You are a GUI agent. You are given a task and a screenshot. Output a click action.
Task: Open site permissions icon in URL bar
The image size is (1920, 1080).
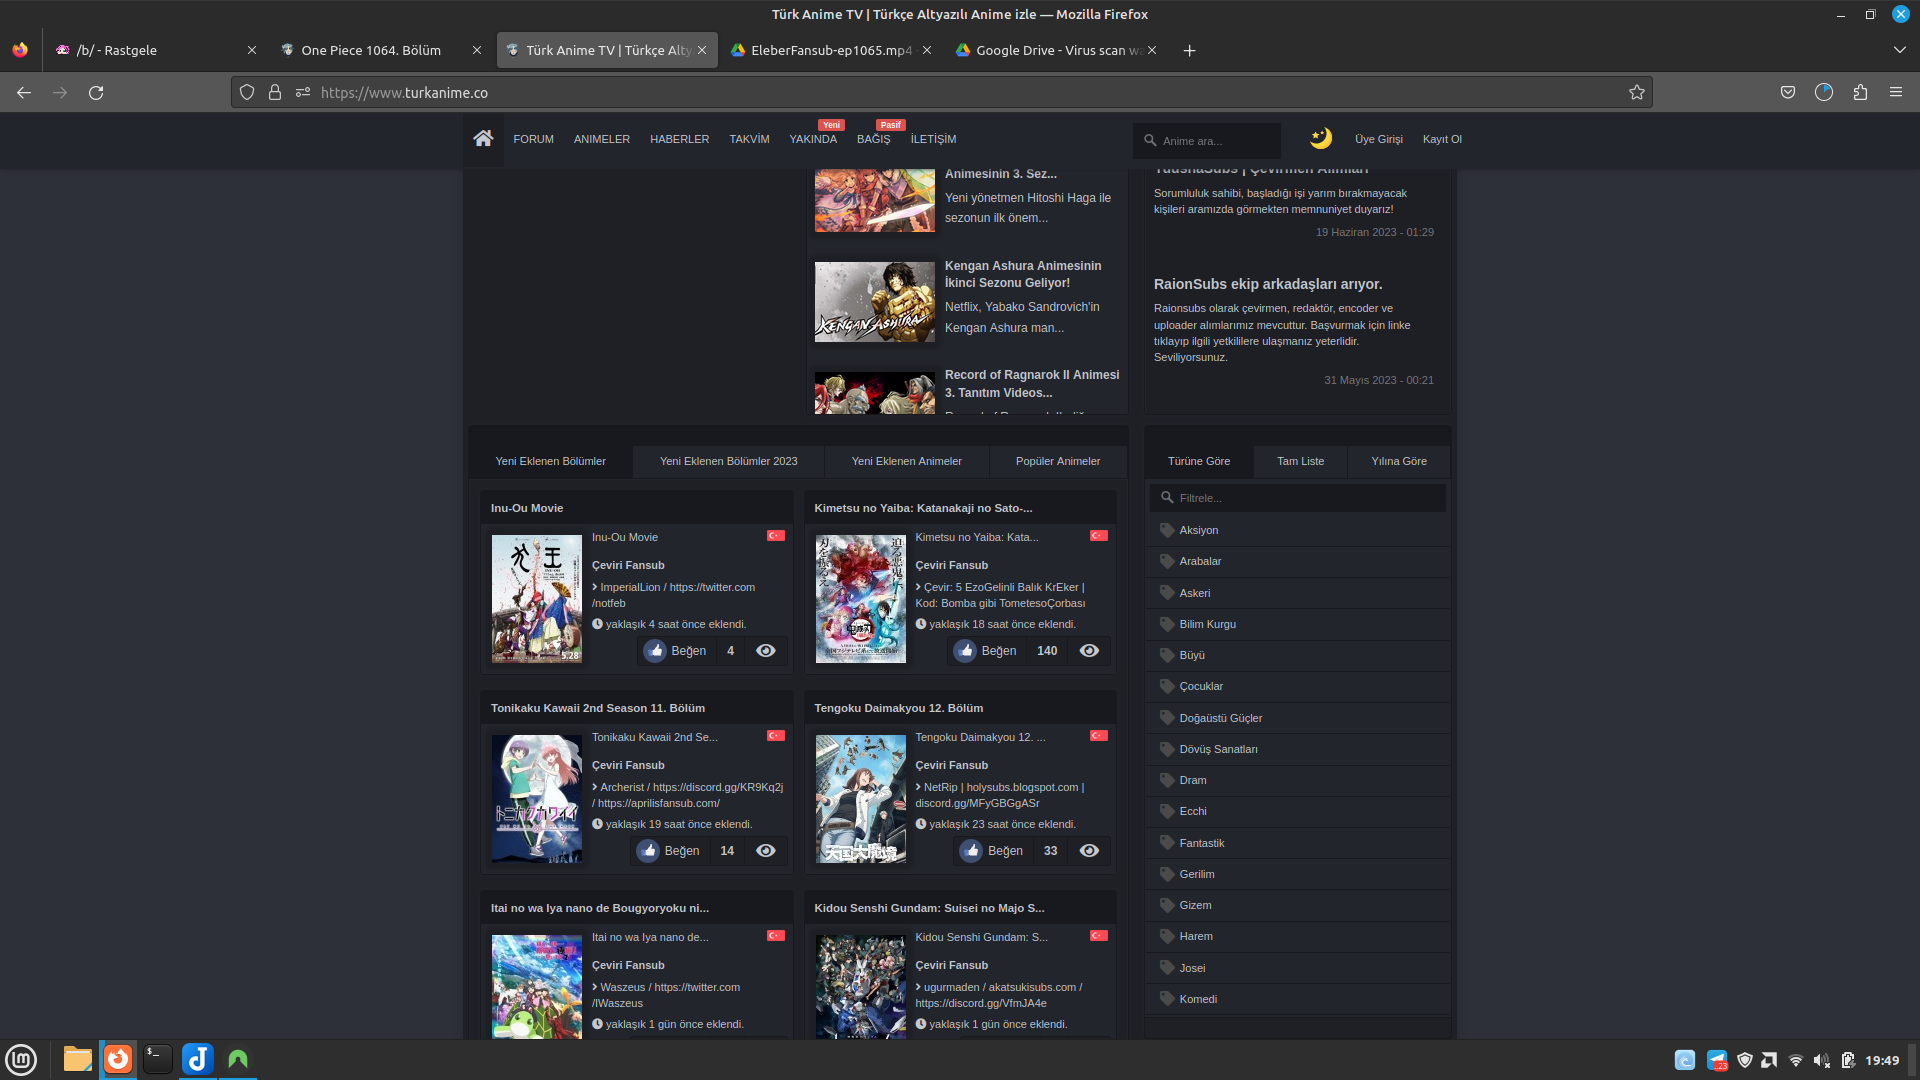(303, 92)
